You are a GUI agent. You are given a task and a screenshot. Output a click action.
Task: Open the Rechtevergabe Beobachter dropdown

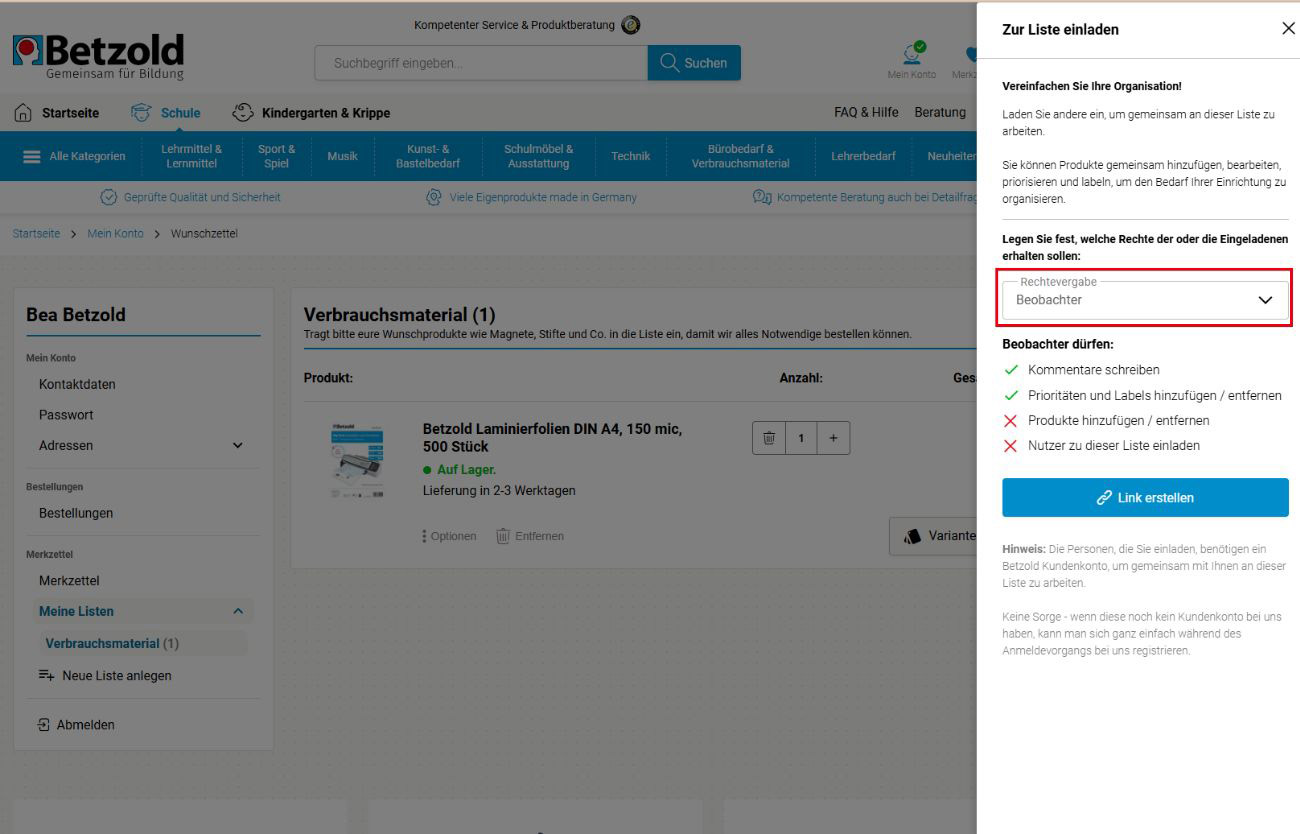click(x=1145, y=299)
